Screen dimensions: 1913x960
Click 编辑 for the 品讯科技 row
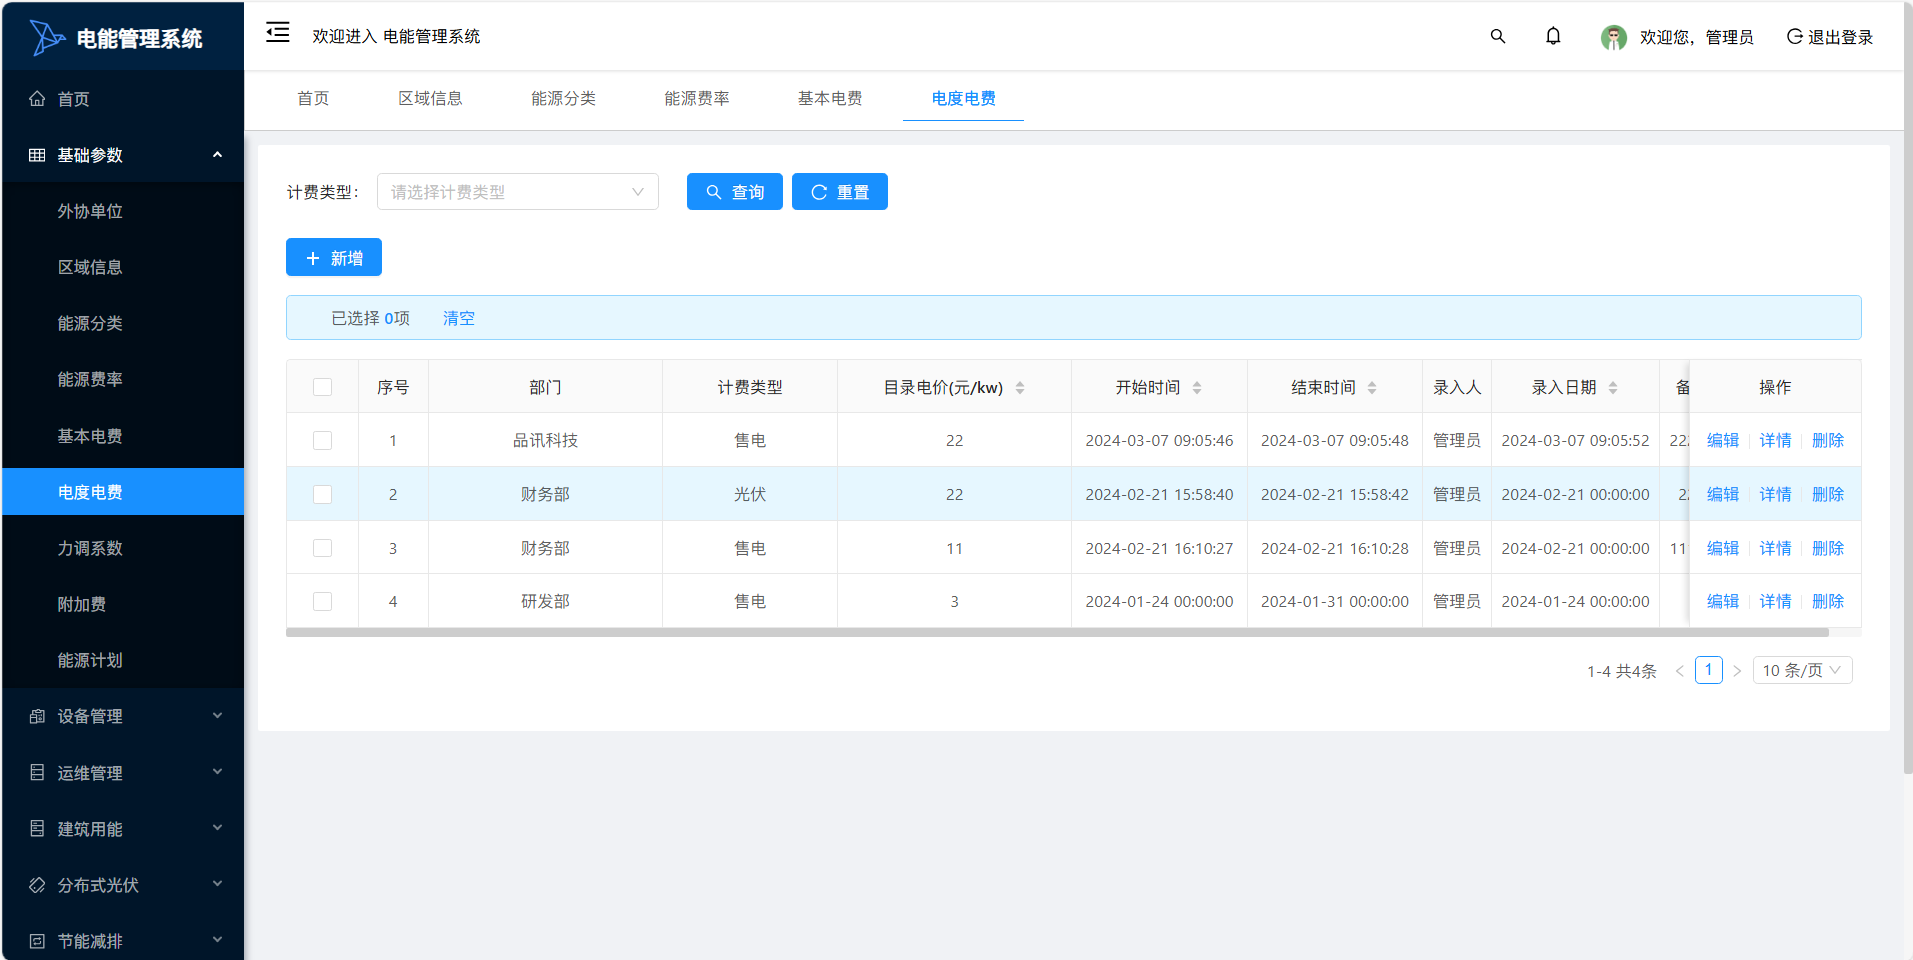click(1723, 440)
